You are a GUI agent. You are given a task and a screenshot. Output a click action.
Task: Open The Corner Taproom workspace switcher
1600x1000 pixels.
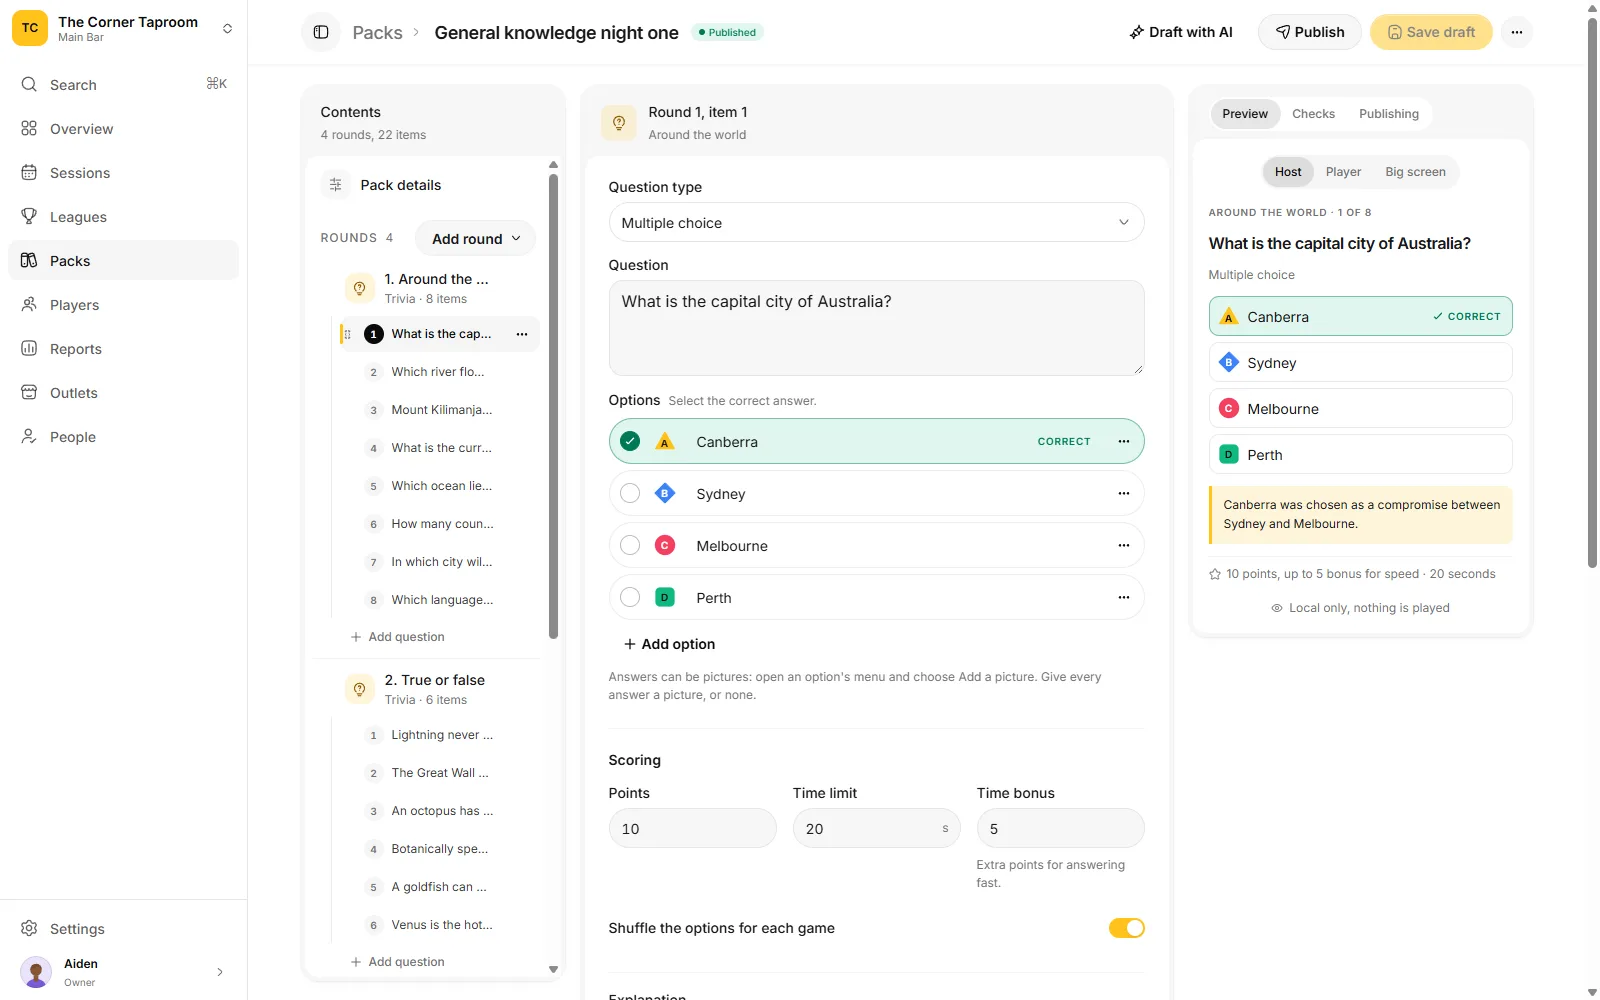[123, 29]
